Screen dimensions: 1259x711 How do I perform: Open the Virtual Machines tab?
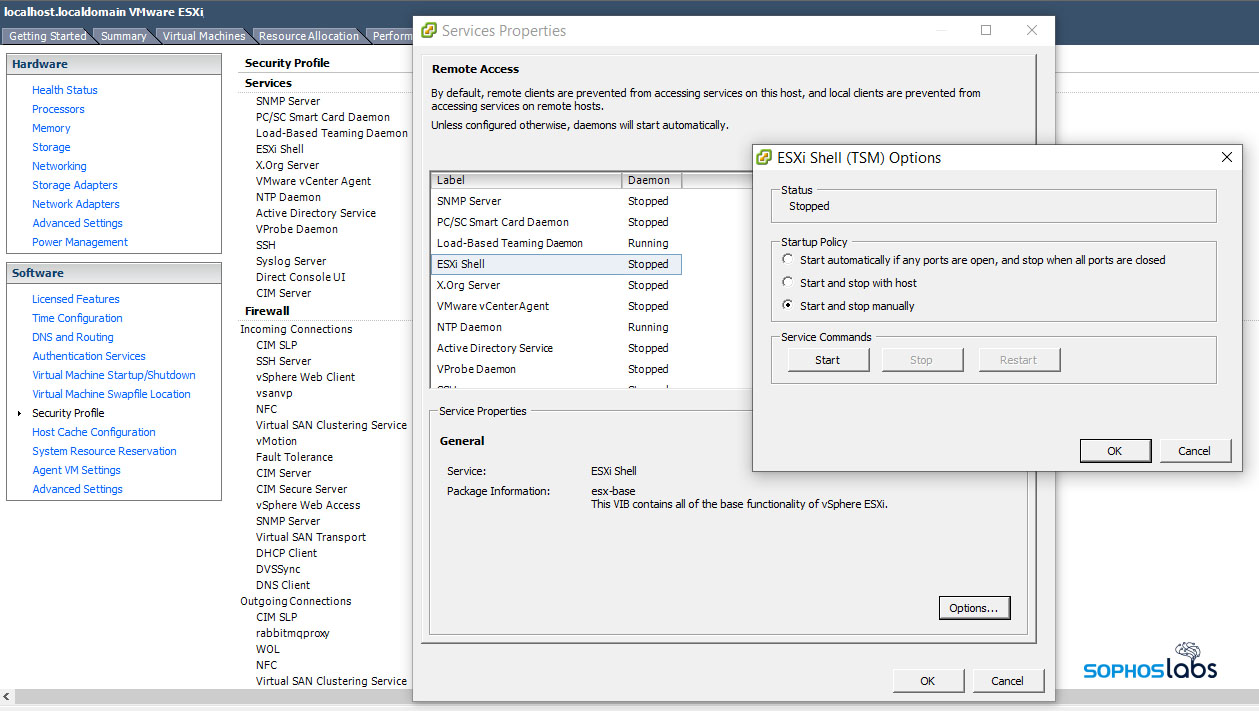[x=203, y=36]
